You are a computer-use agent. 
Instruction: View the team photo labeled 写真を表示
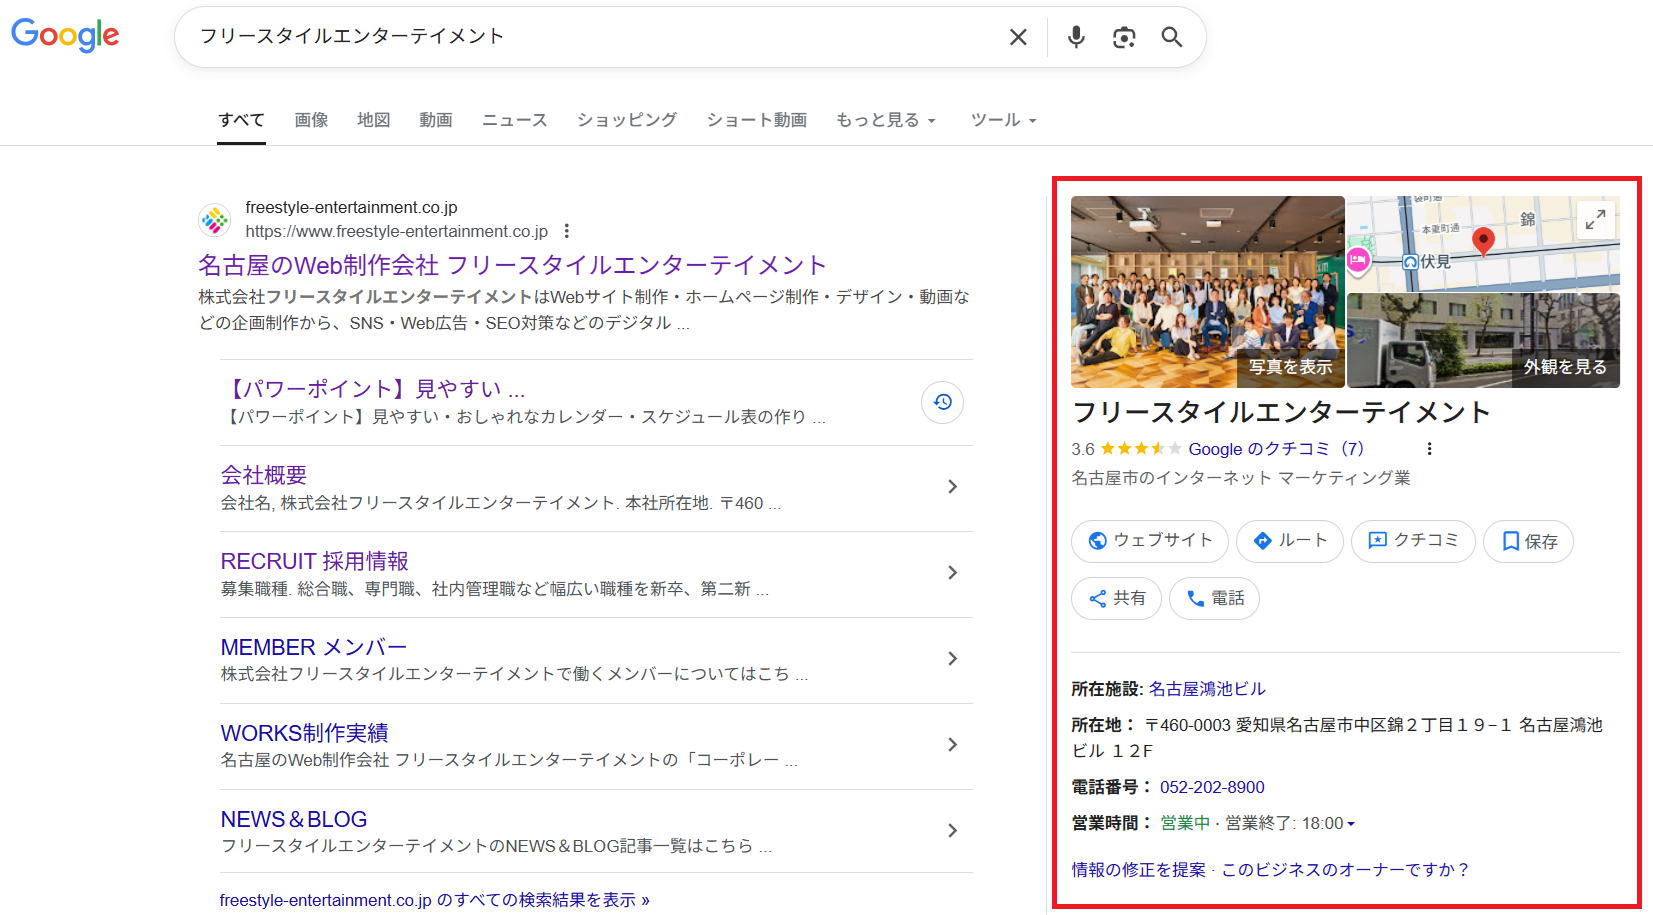click(x=1207, y=291)
